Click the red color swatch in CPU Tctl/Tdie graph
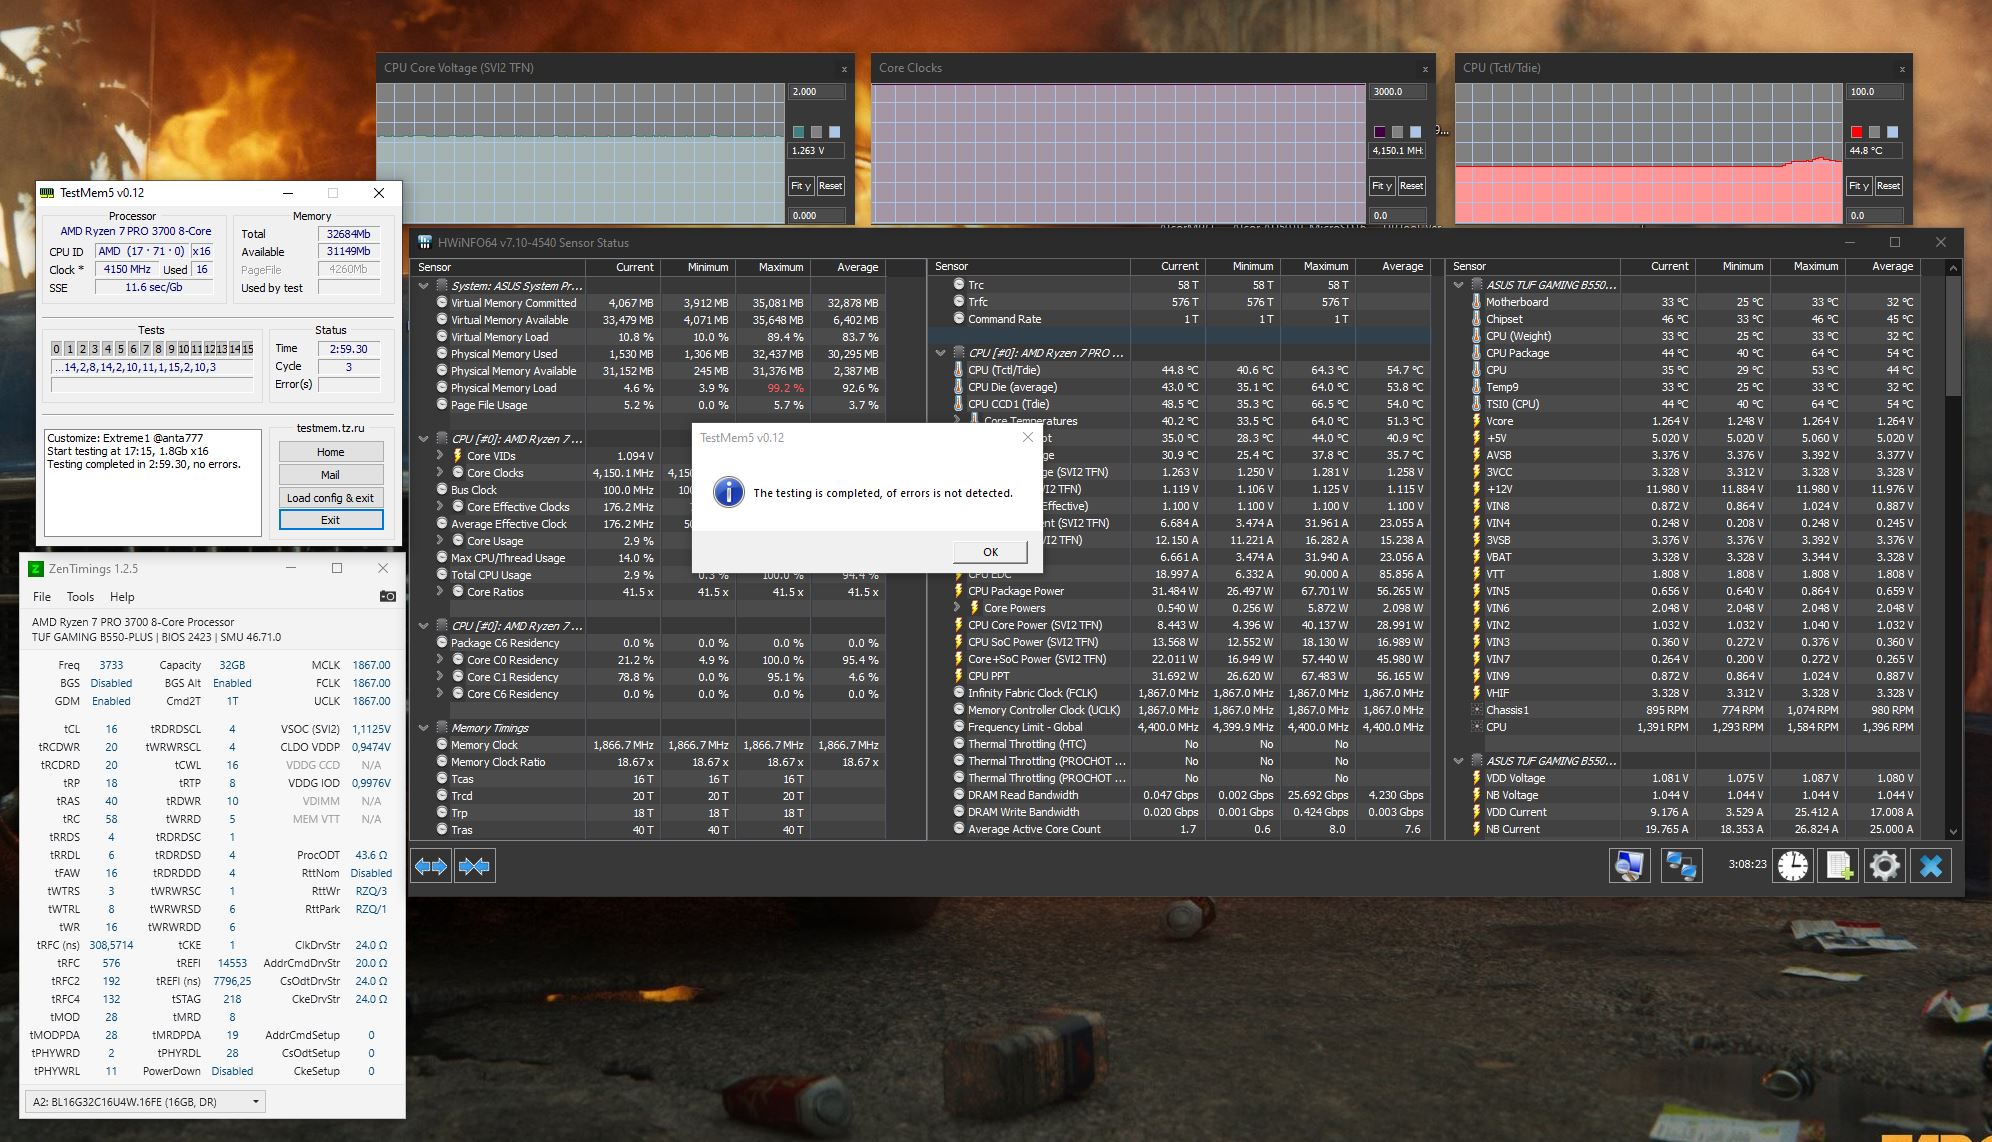 (x=1856, y=132)
